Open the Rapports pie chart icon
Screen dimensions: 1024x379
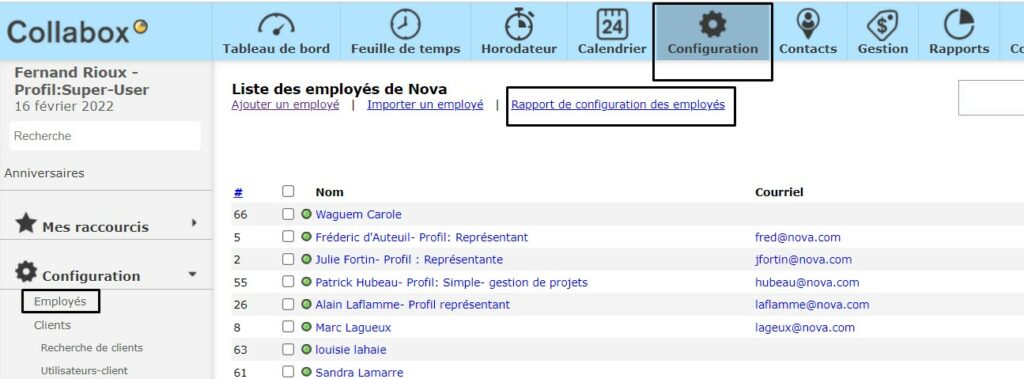[959, 24]
